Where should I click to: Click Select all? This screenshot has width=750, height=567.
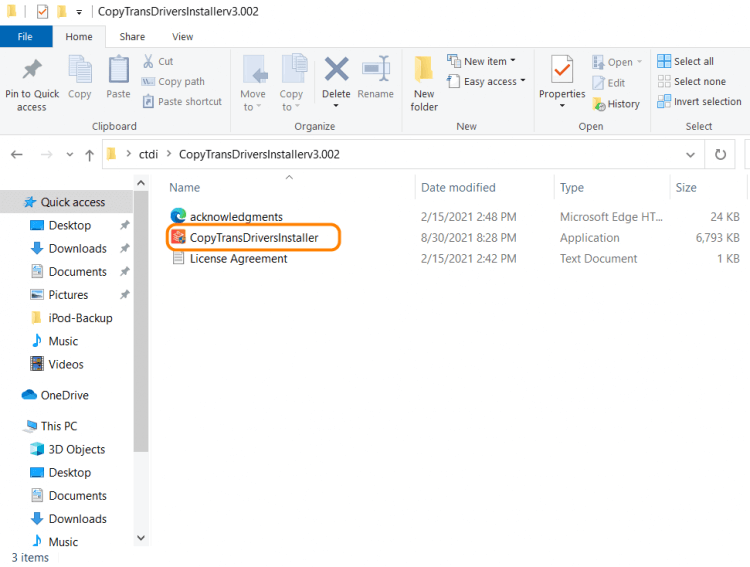[x=685, y=61]
